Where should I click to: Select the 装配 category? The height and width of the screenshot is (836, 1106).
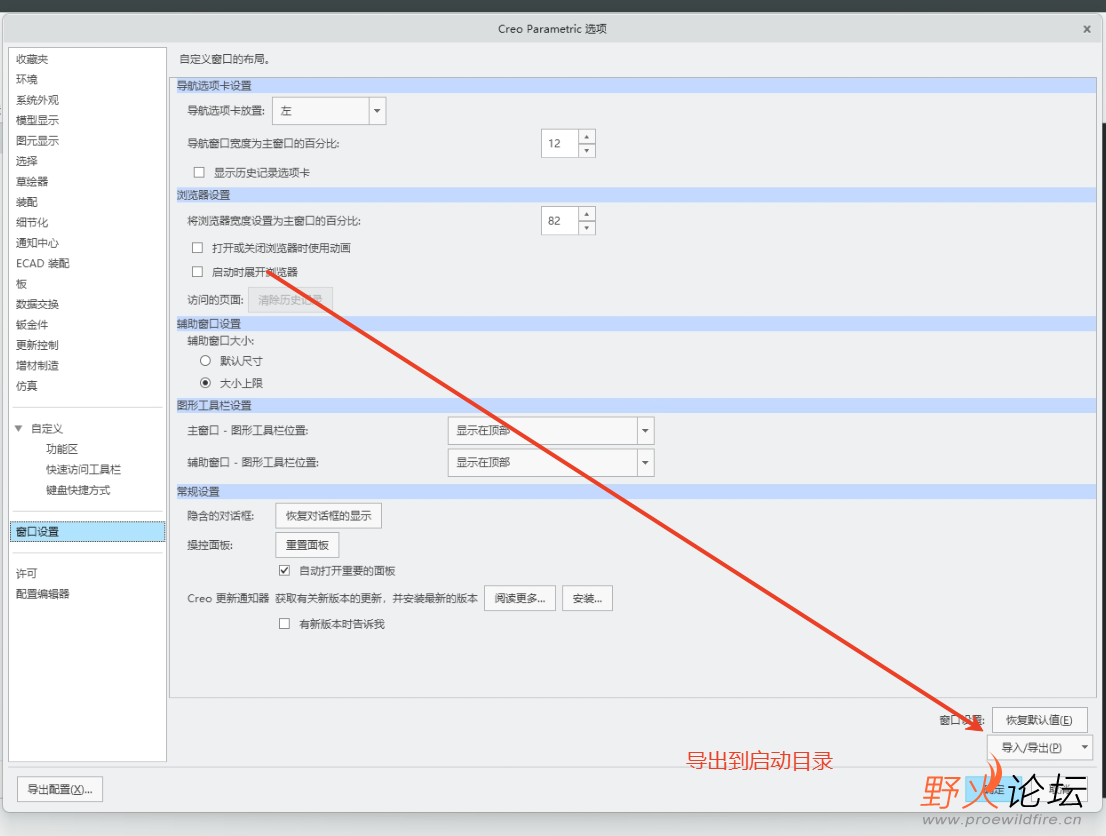point(27,202)
